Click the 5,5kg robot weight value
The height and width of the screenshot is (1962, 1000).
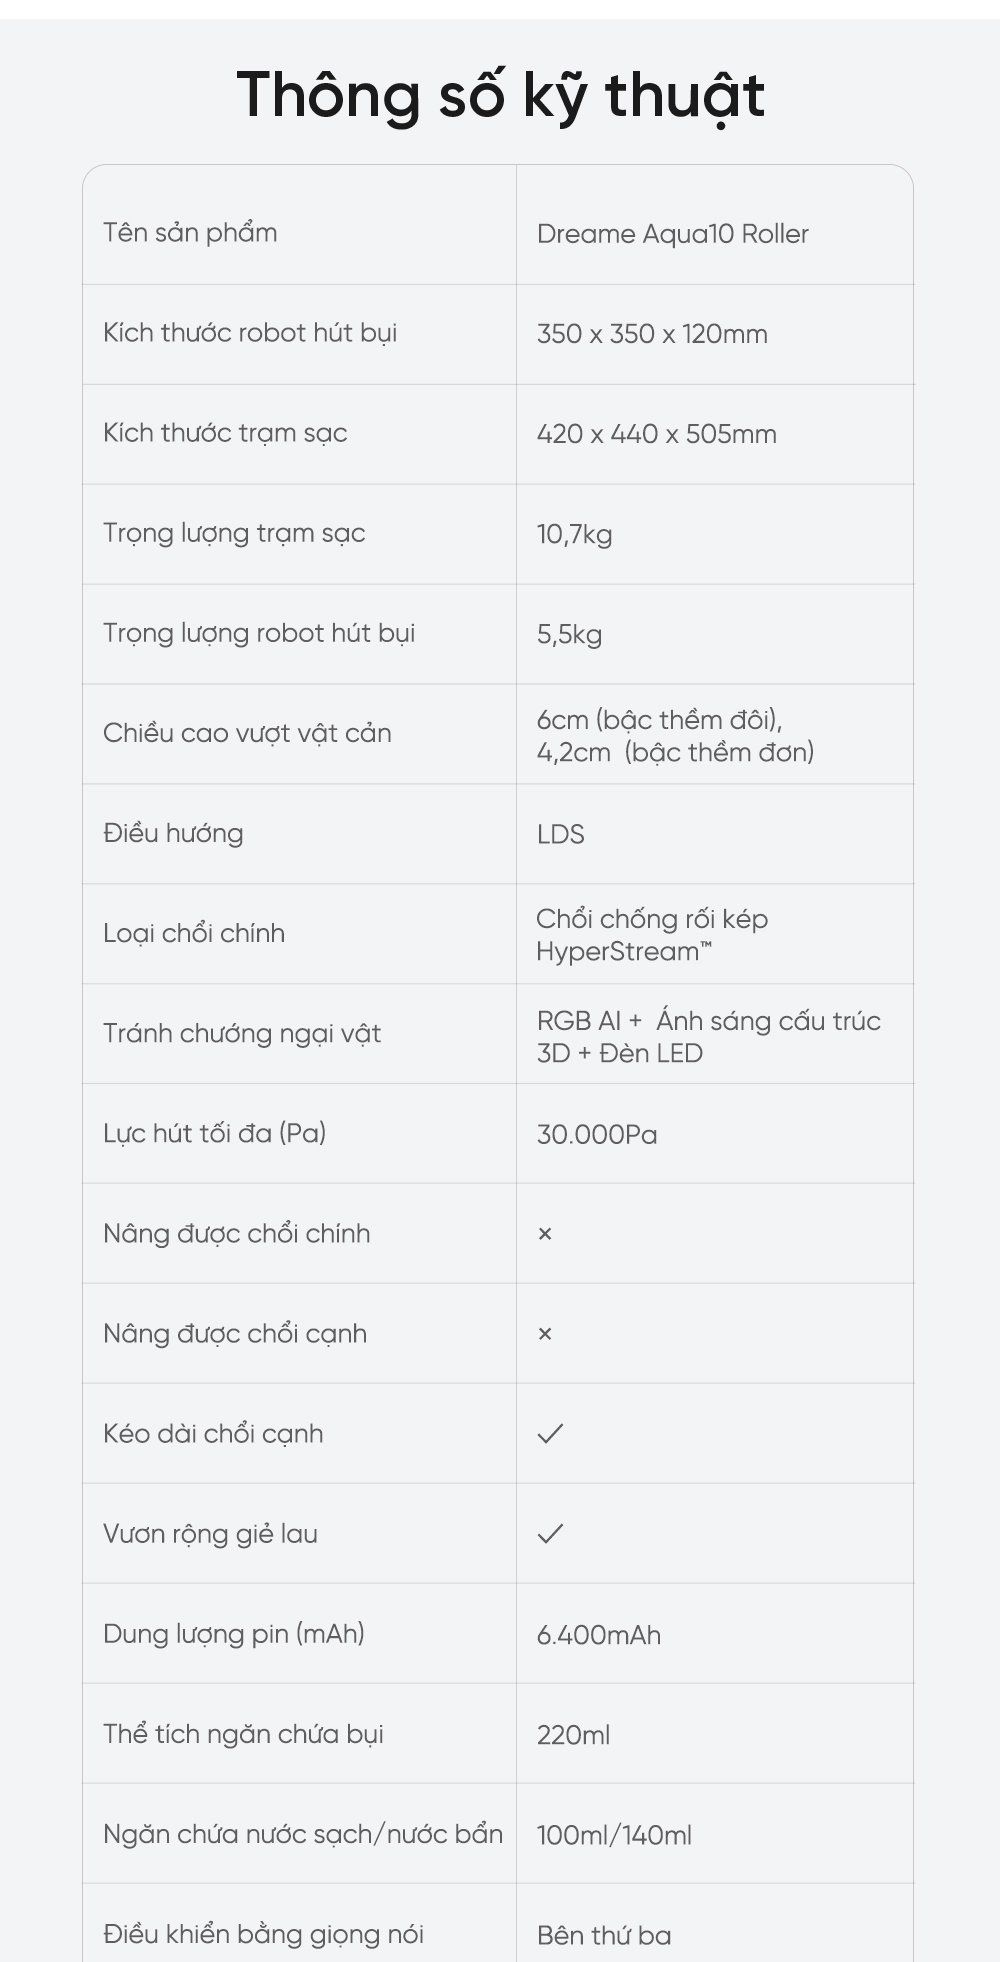click(x=569, y=634)
